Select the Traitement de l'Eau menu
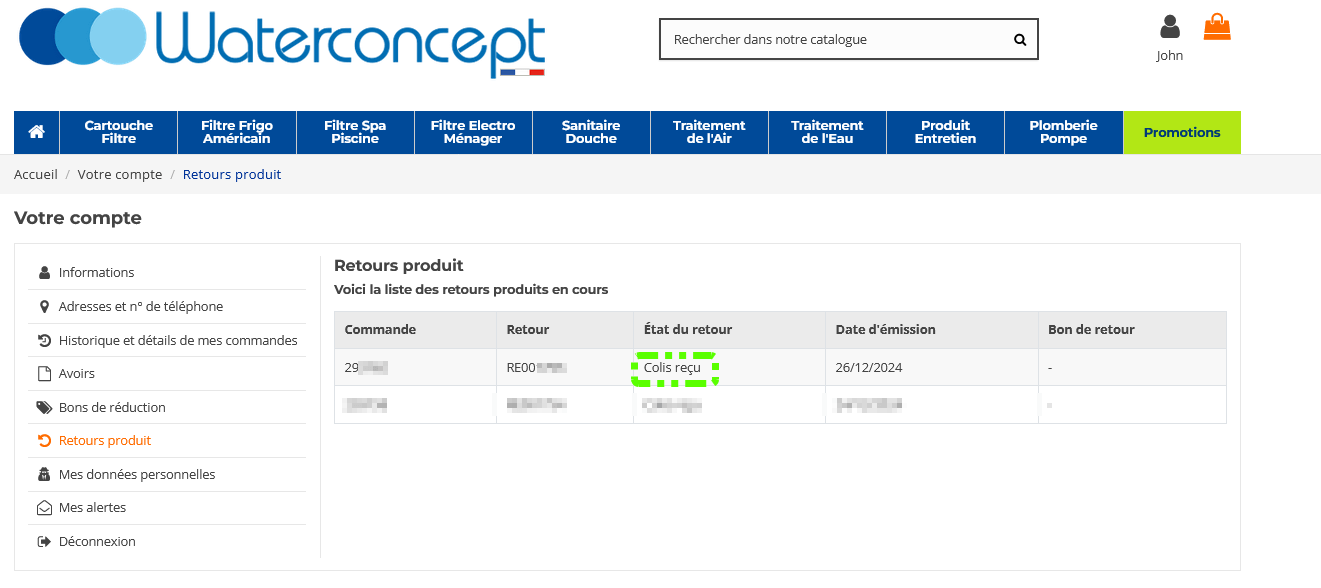The width and height of the screenshot is (1321, 588). pyautogui.click(x=827, y=132)
